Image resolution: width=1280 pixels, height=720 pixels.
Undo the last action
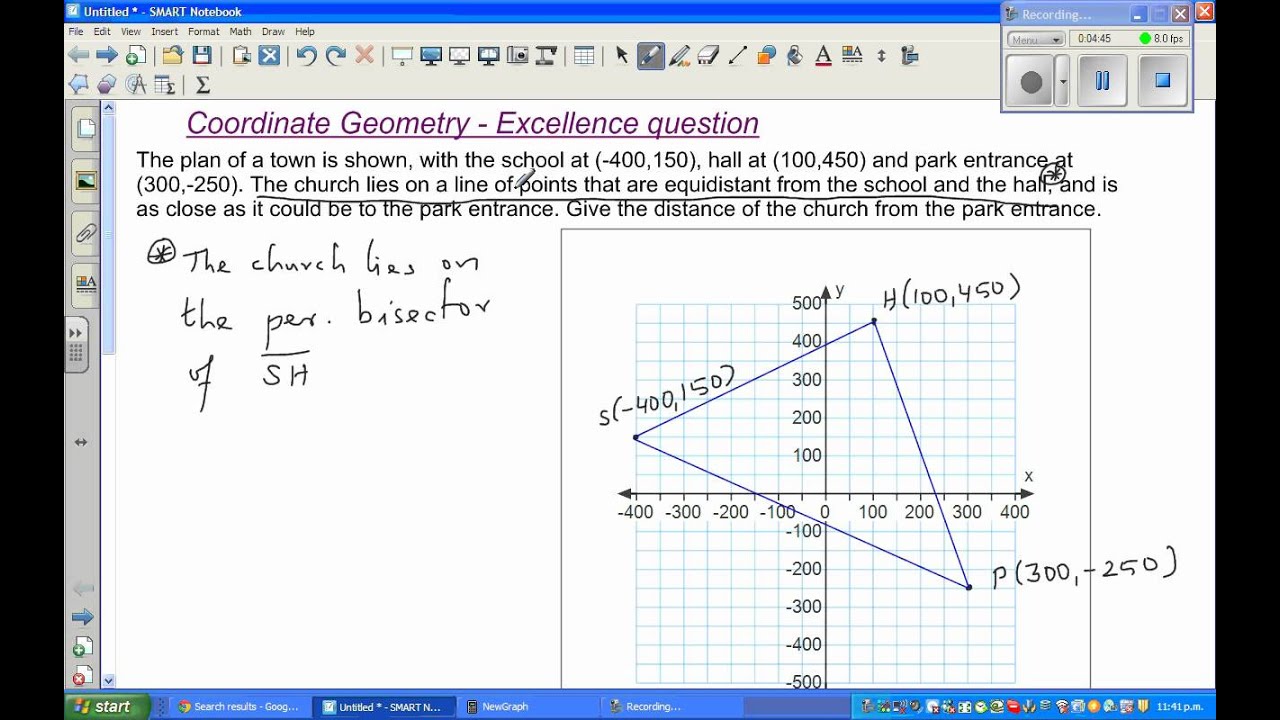(307, 55)
